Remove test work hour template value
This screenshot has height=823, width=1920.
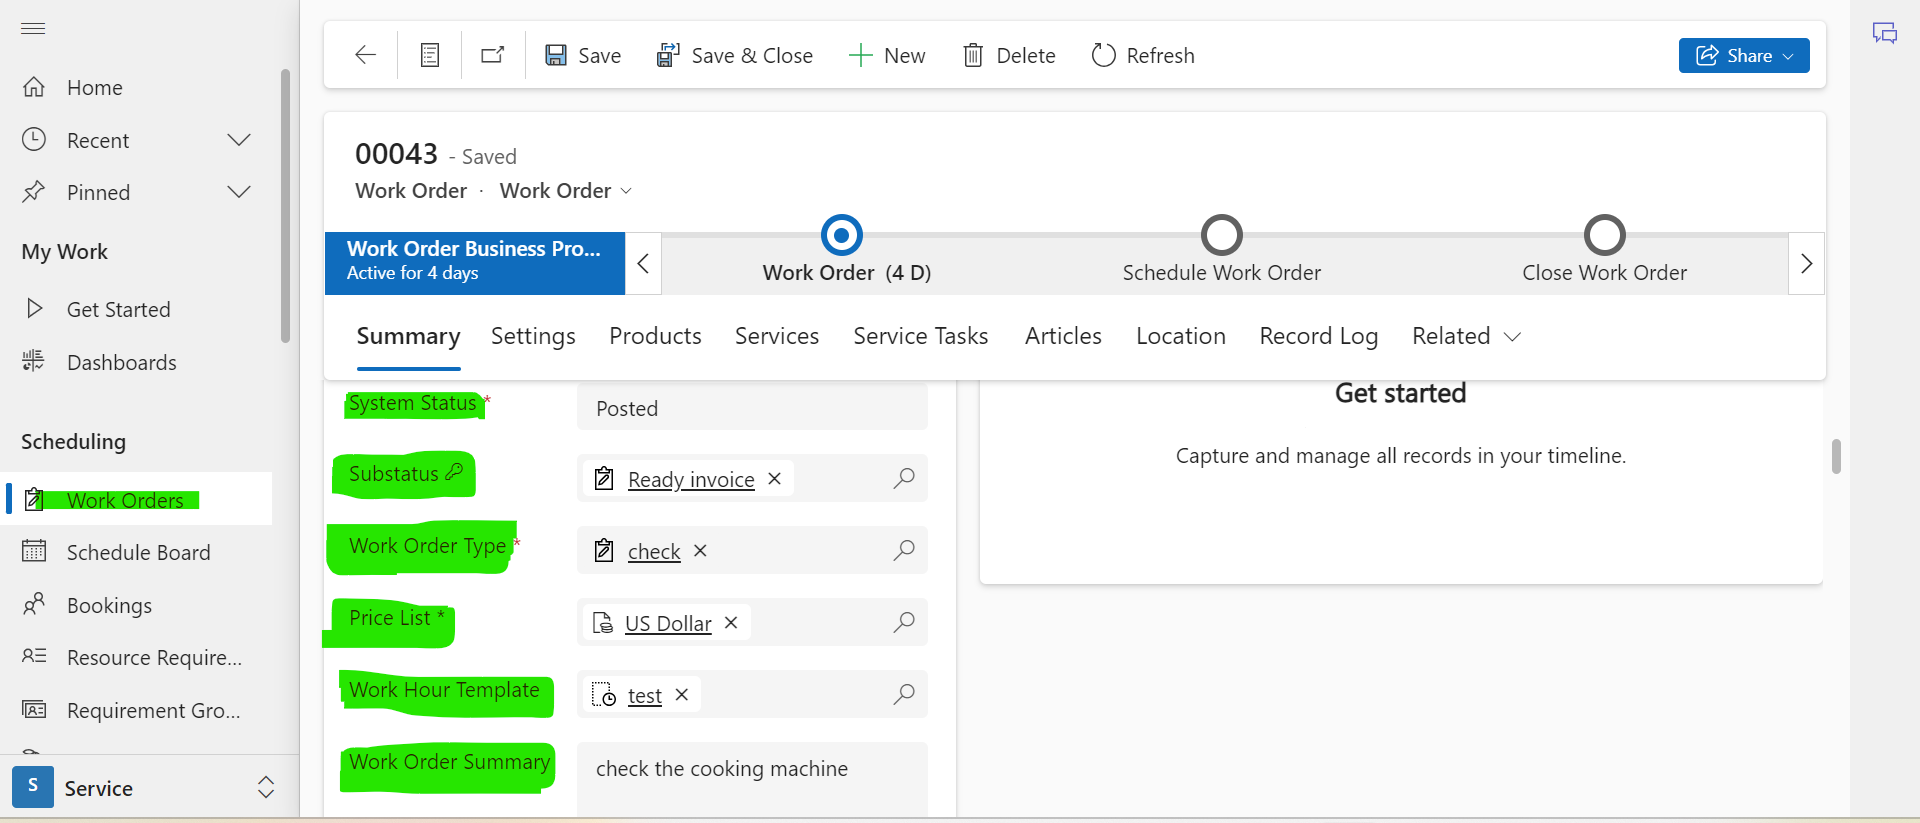tap(681, 694)
